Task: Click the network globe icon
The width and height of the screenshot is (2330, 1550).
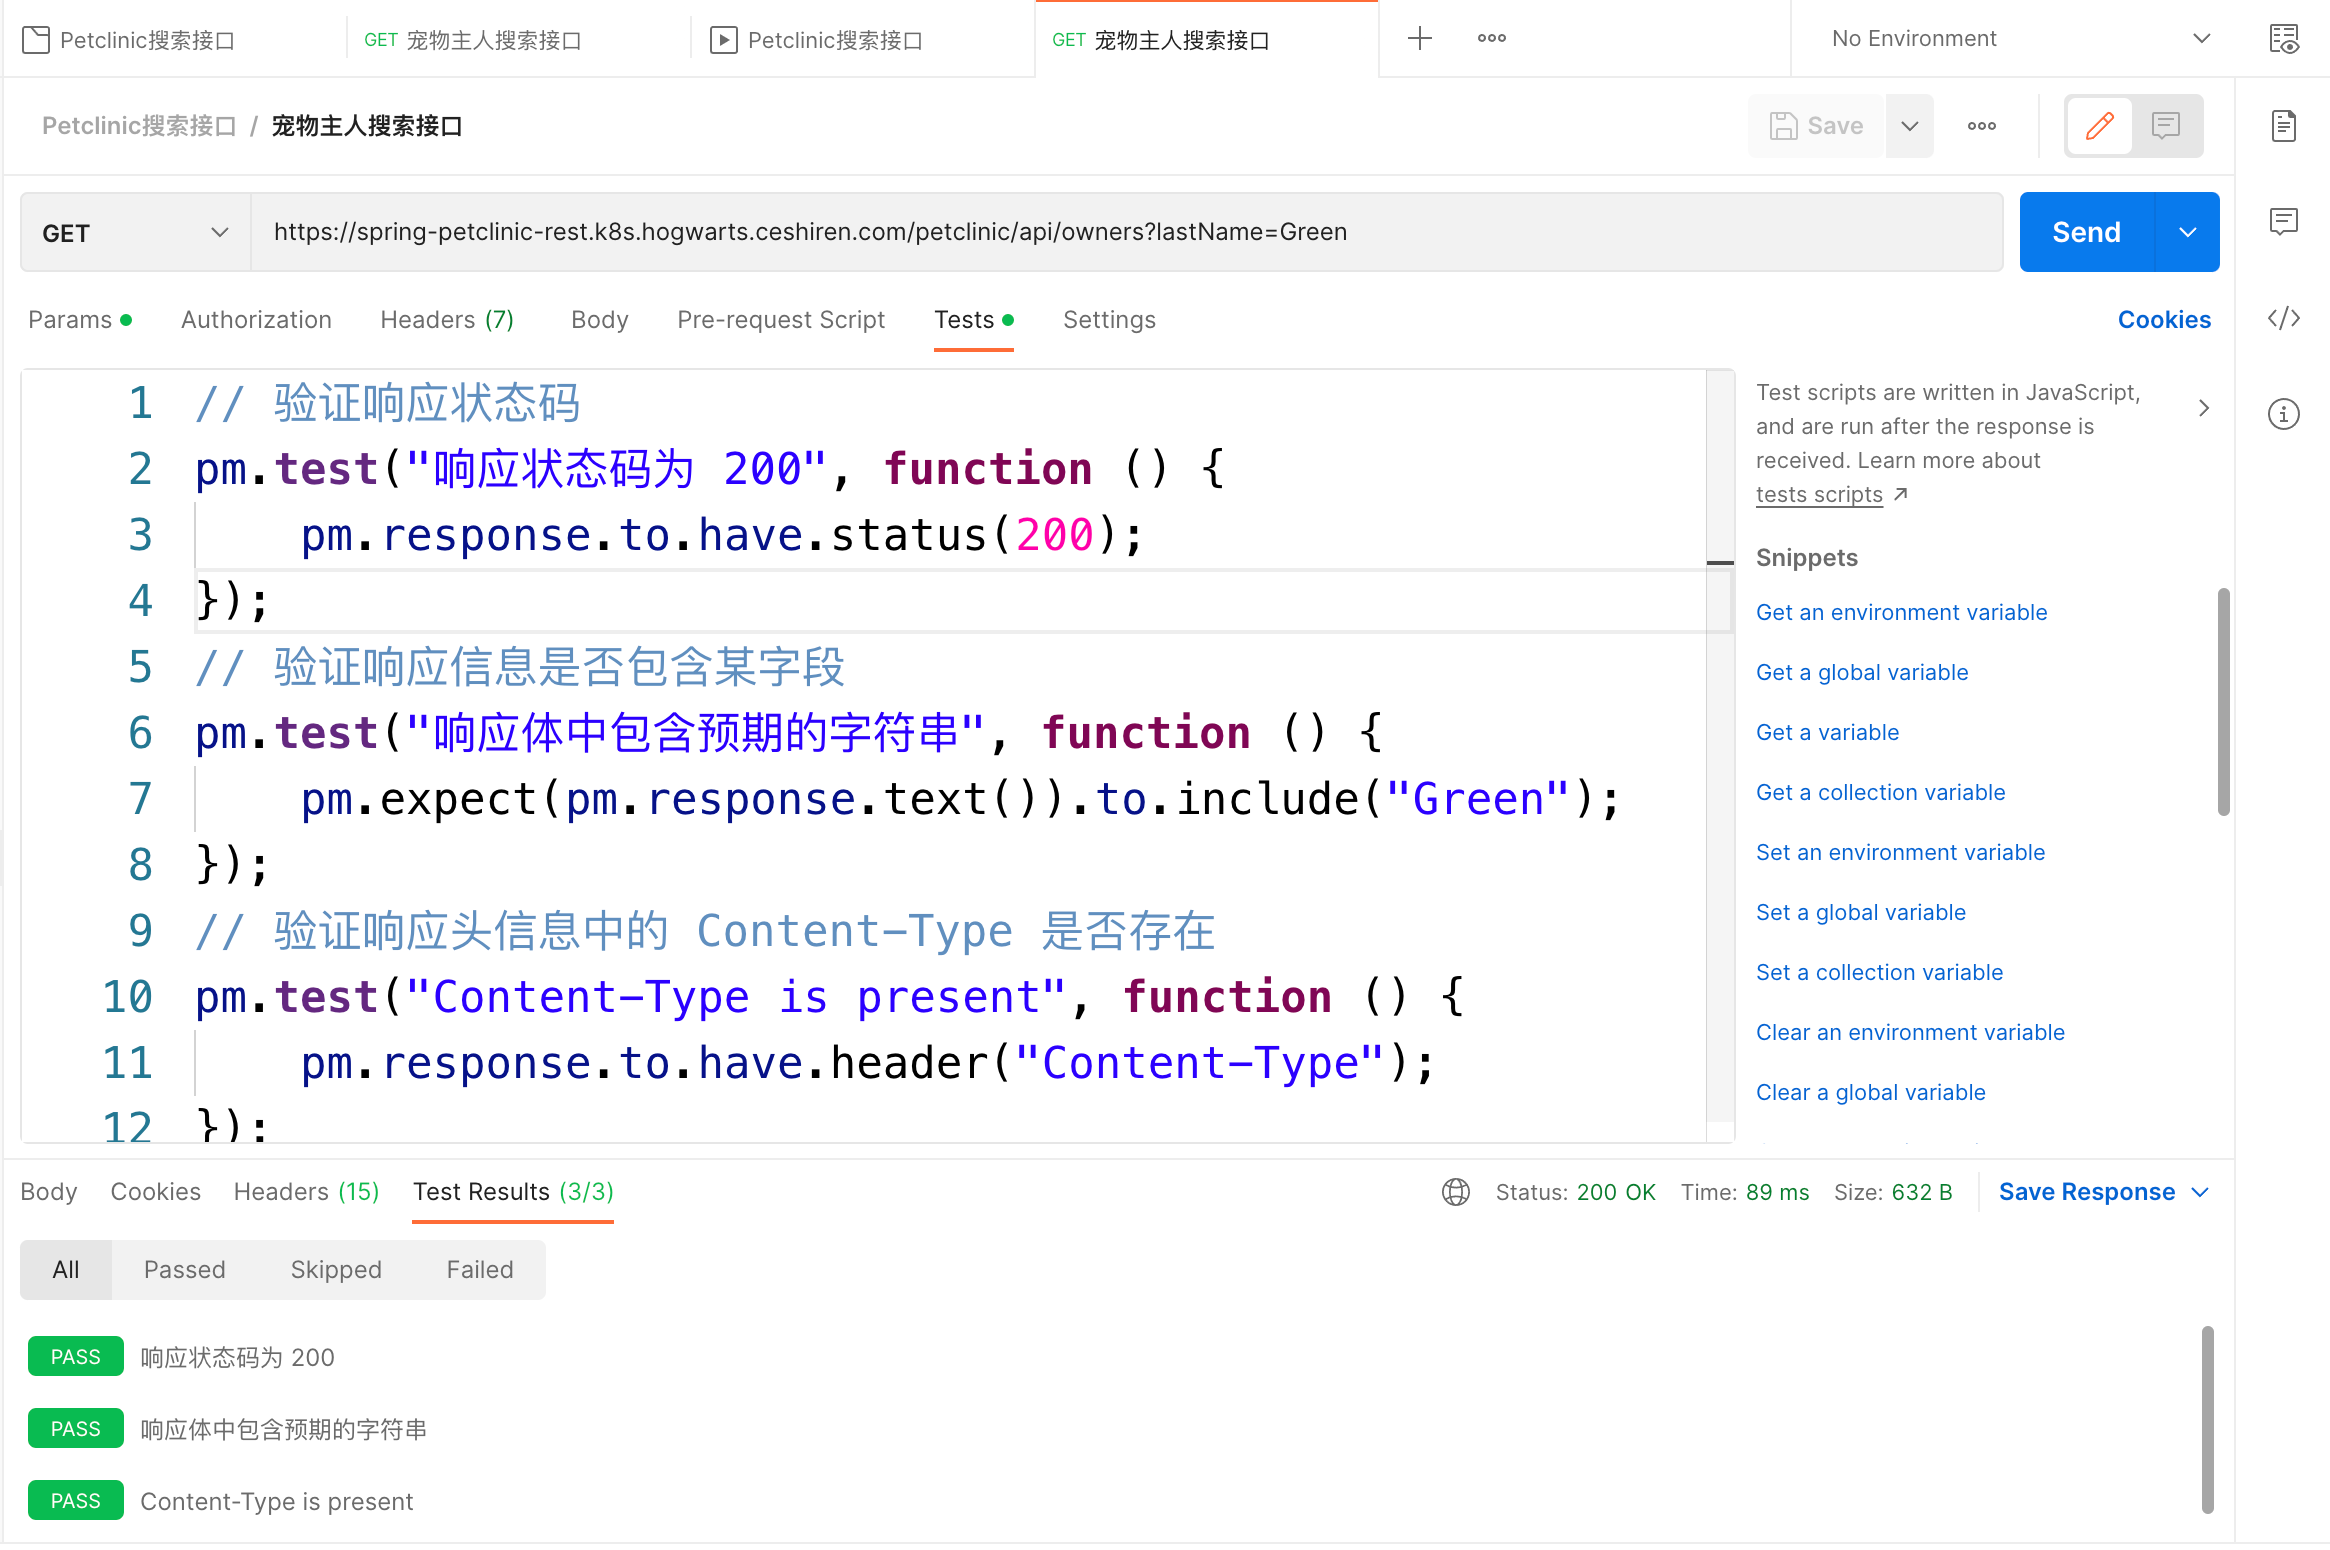Action: pyautogui.click(x=1456, y=1192)
